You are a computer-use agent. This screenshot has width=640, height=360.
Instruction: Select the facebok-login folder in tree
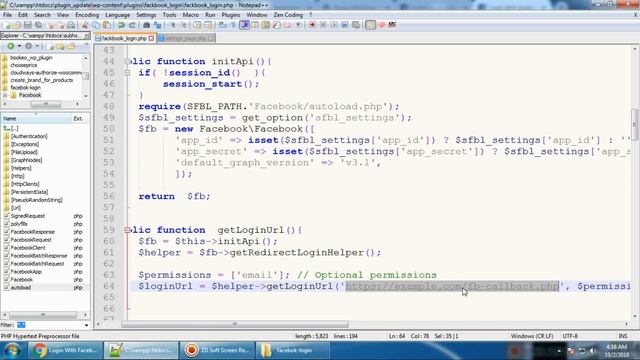coord(25,87)
